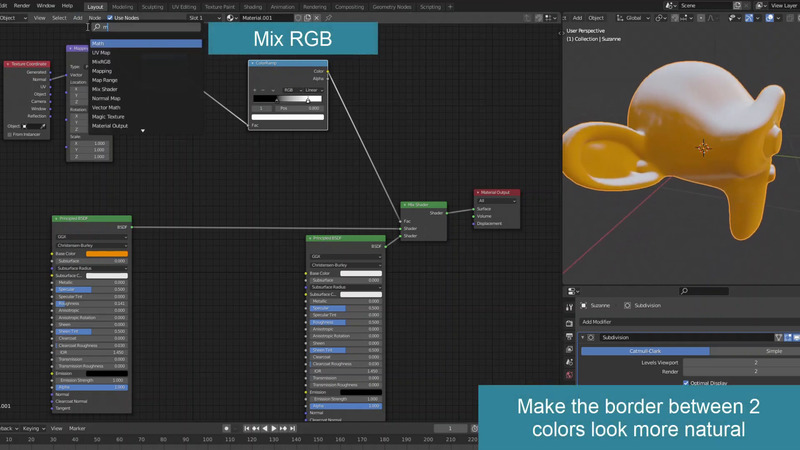Screen dimensions: 800x450
Task: Open ColorRamp Linear interpolation dropdown
Action: click(x=313, y=89)
